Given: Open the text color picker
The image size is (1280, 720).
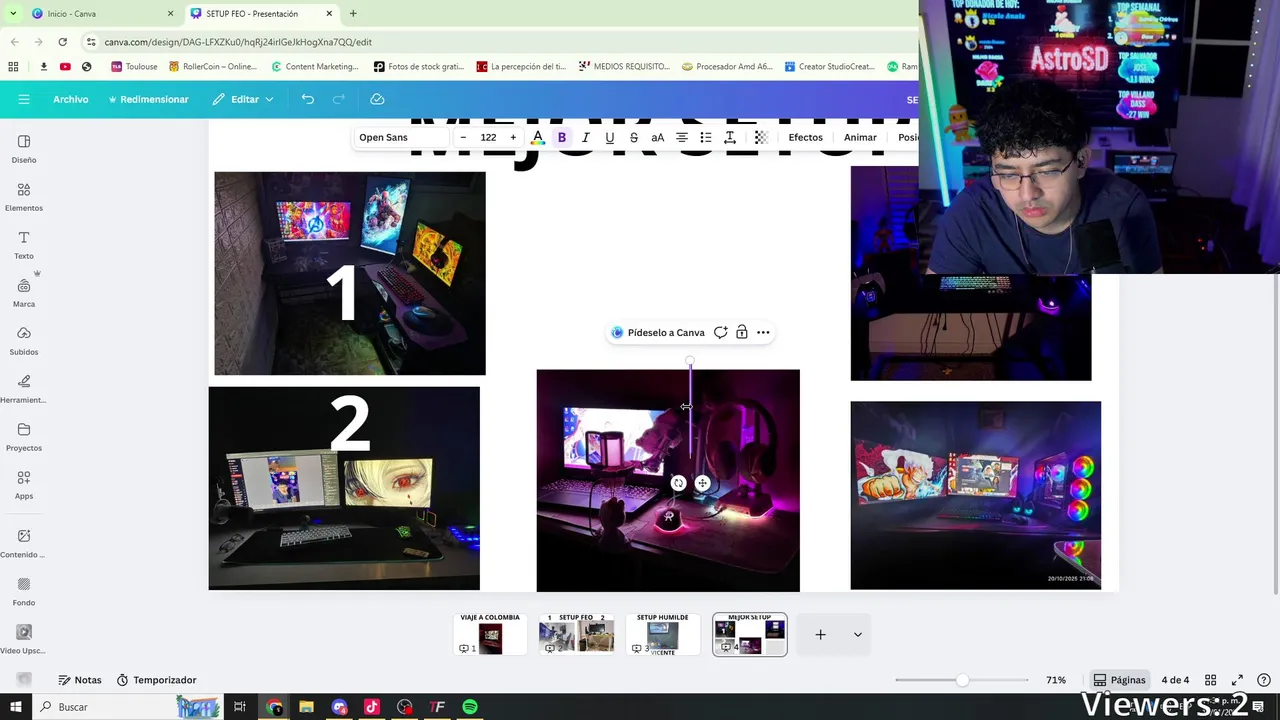Looking at the screenshot, I should click(x=538, y=137).
